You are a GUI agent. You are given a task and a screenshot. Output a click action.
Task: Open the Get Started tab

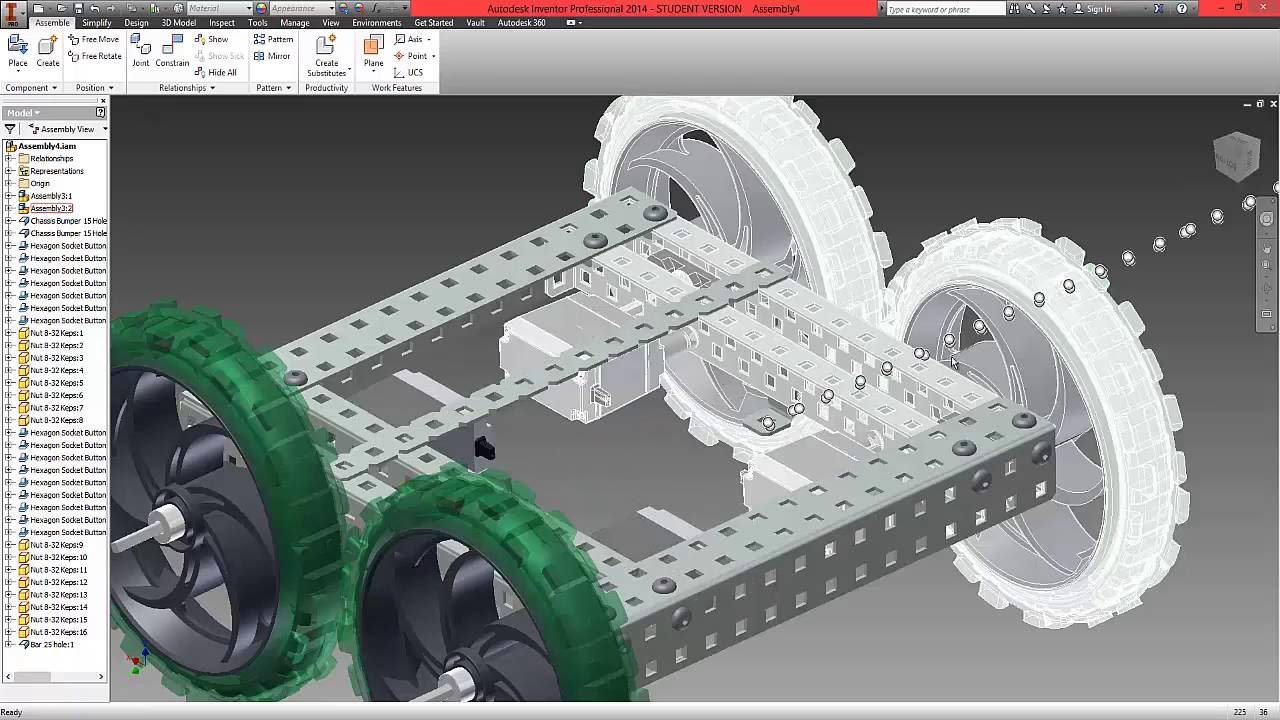point(434,23)
